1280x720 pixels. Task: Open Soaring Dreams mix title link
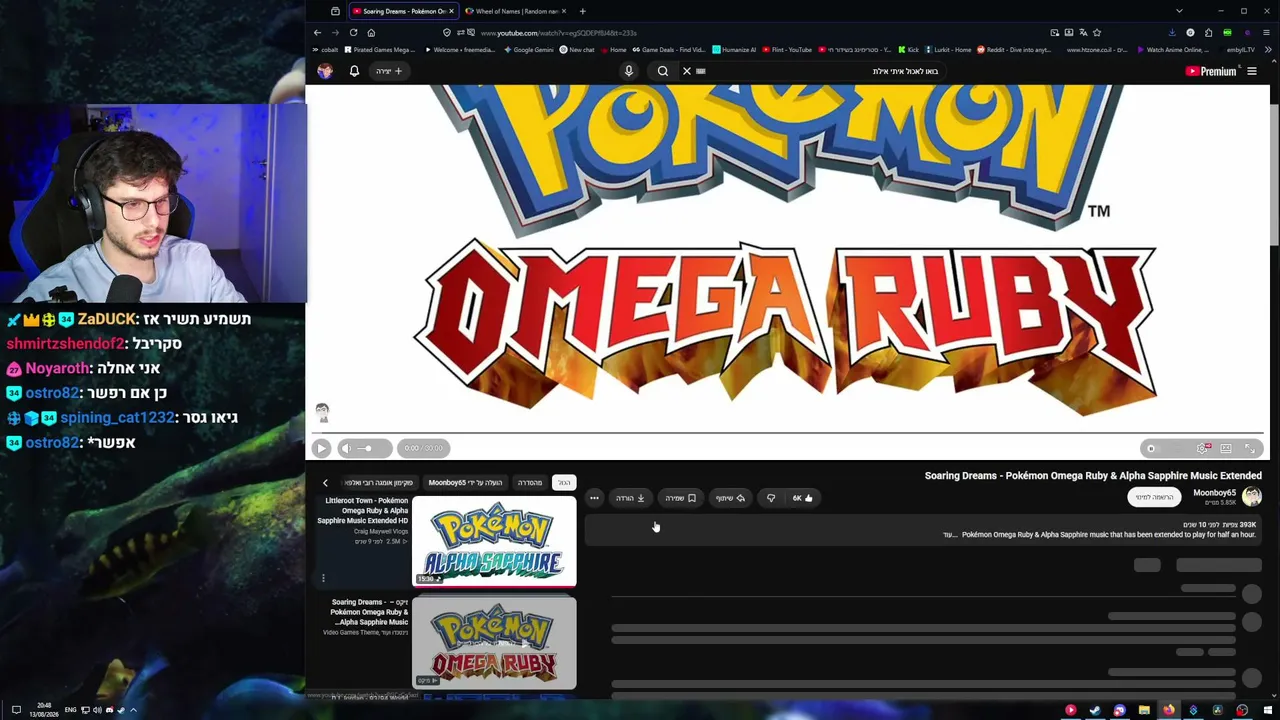[369, 612]
